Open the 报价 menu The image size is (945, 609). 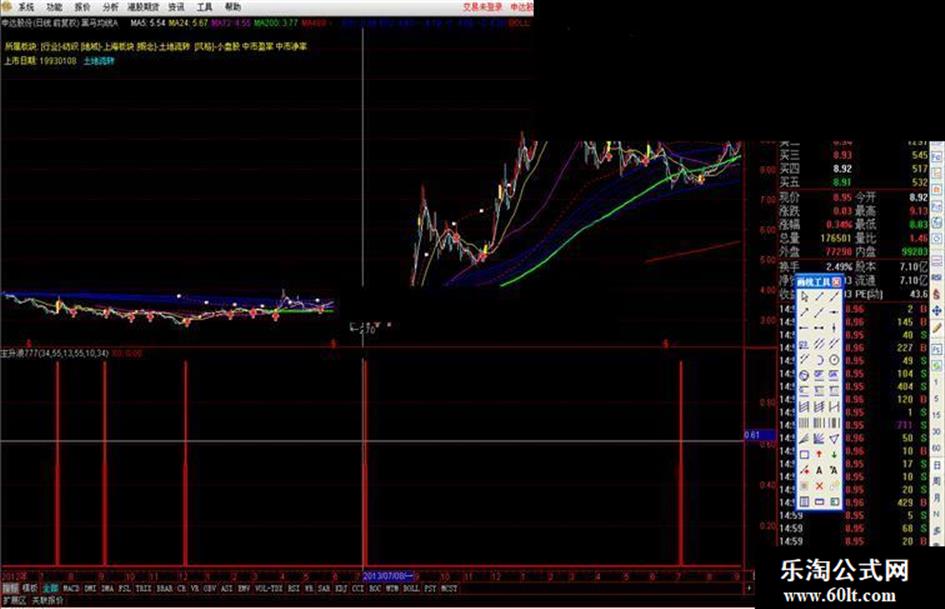pyautogui.click(x=83, y=7)
